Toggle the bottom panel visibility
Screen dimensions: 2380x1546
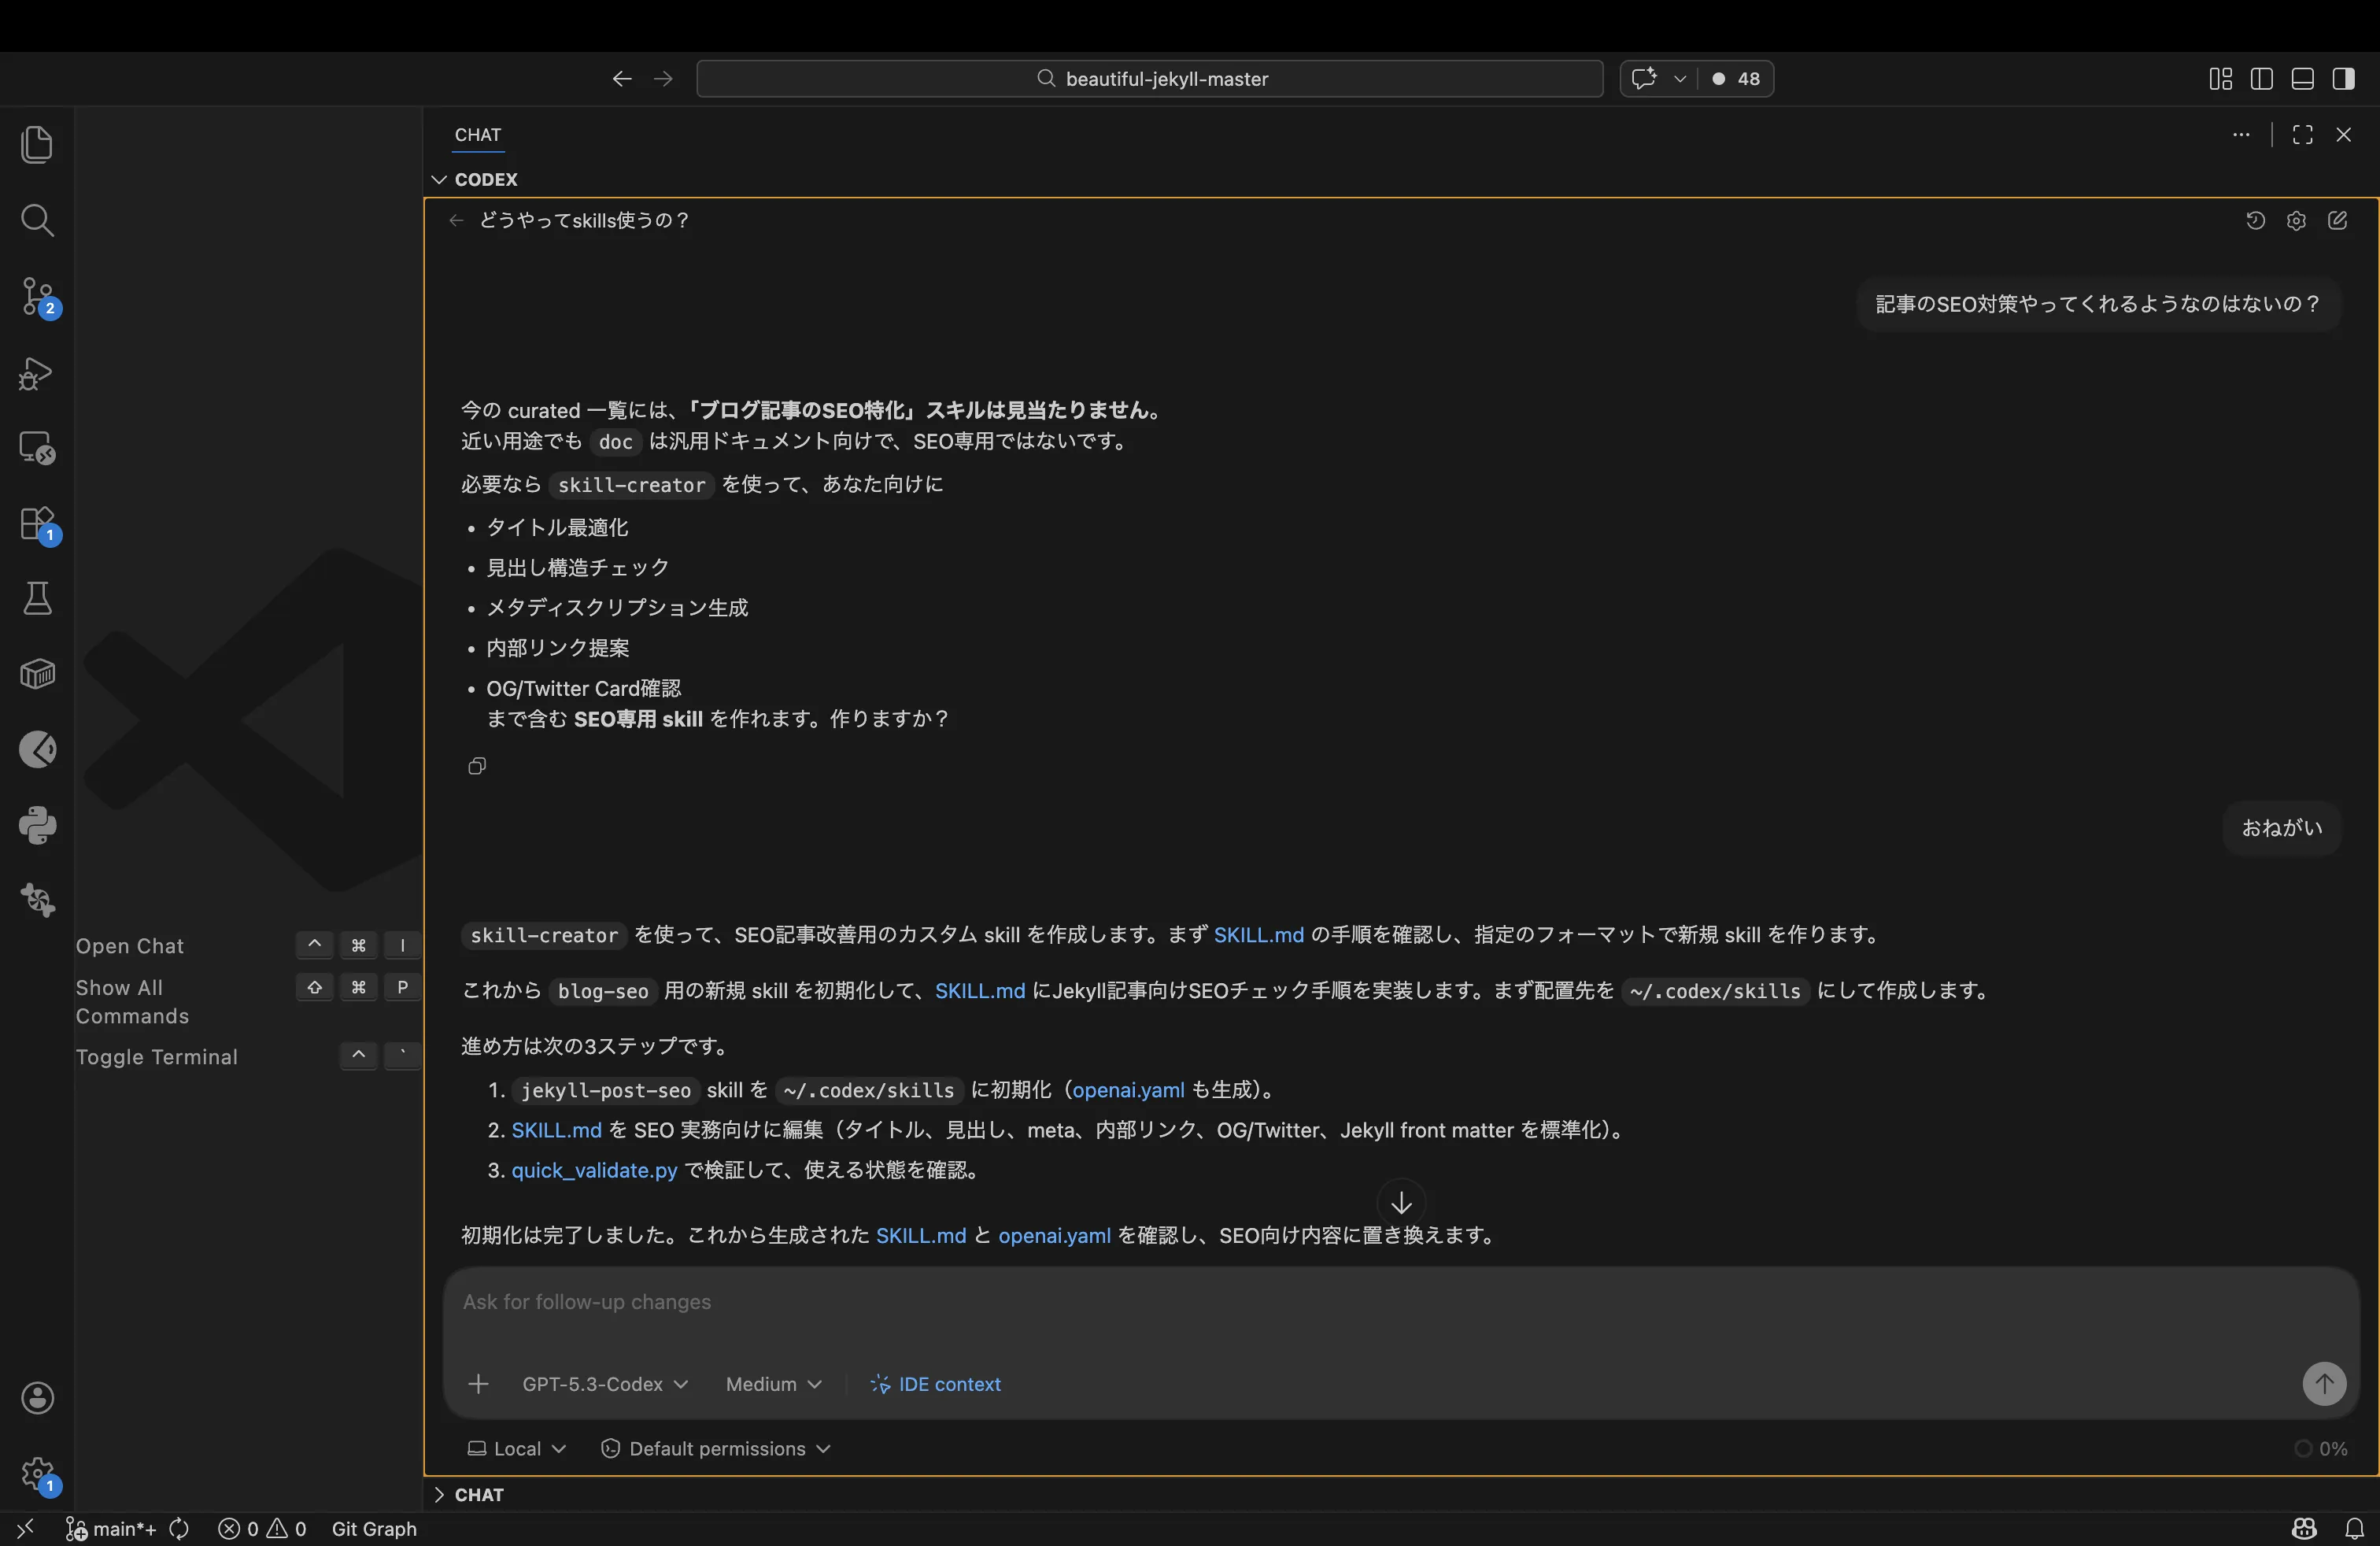pyautogui.click(x=2302, y=79)
